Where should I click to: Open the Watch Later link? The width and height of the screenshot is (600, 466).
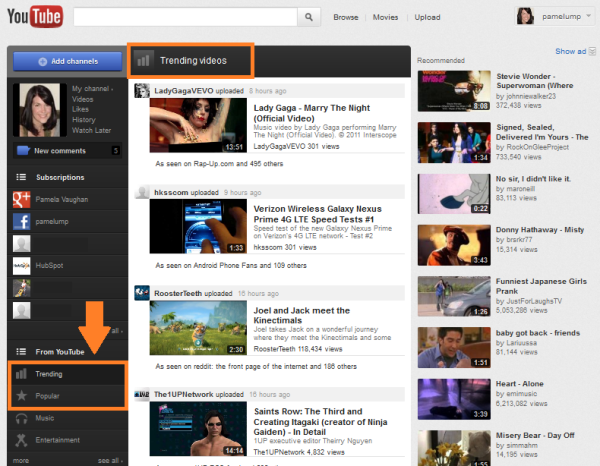click(x=91, y=130)
